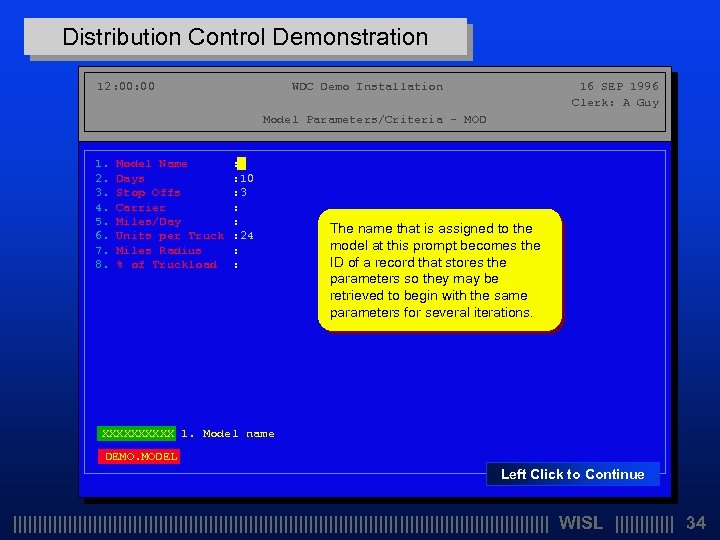Click the Left Click to Continue button

[573, 474]
